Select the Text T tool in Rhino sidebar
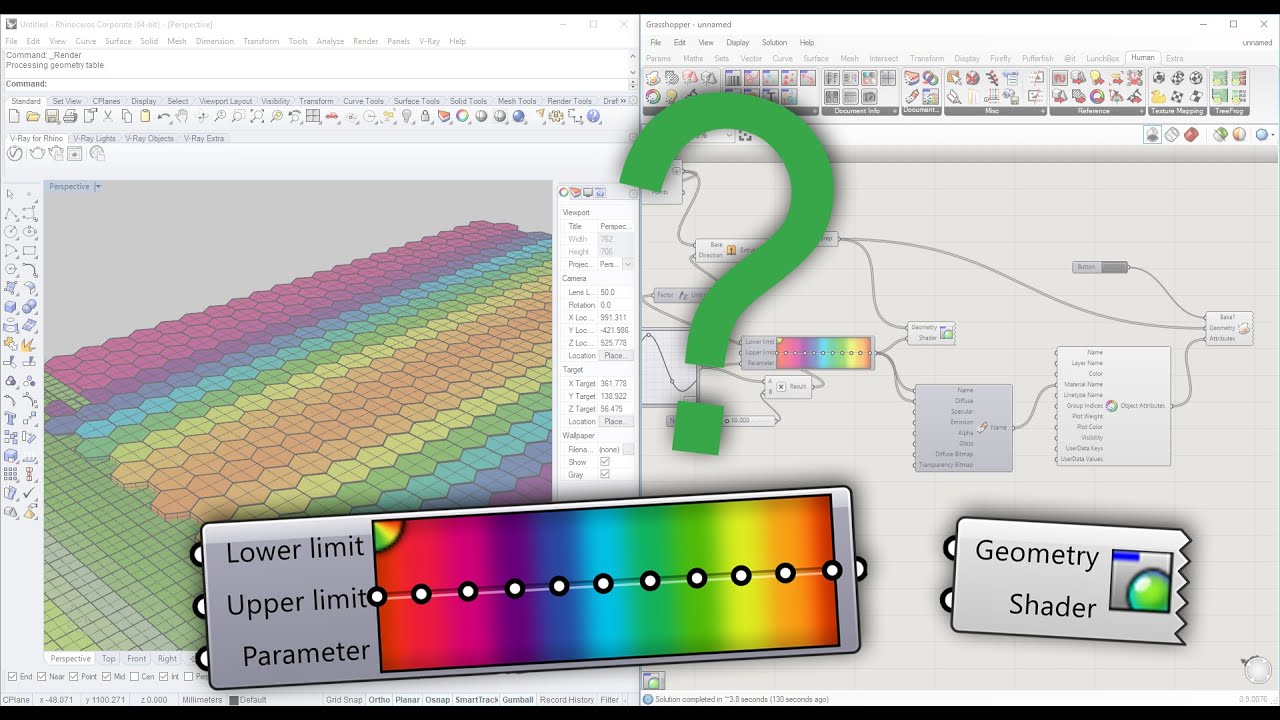1280x720 pixels. tap(11, 419)
